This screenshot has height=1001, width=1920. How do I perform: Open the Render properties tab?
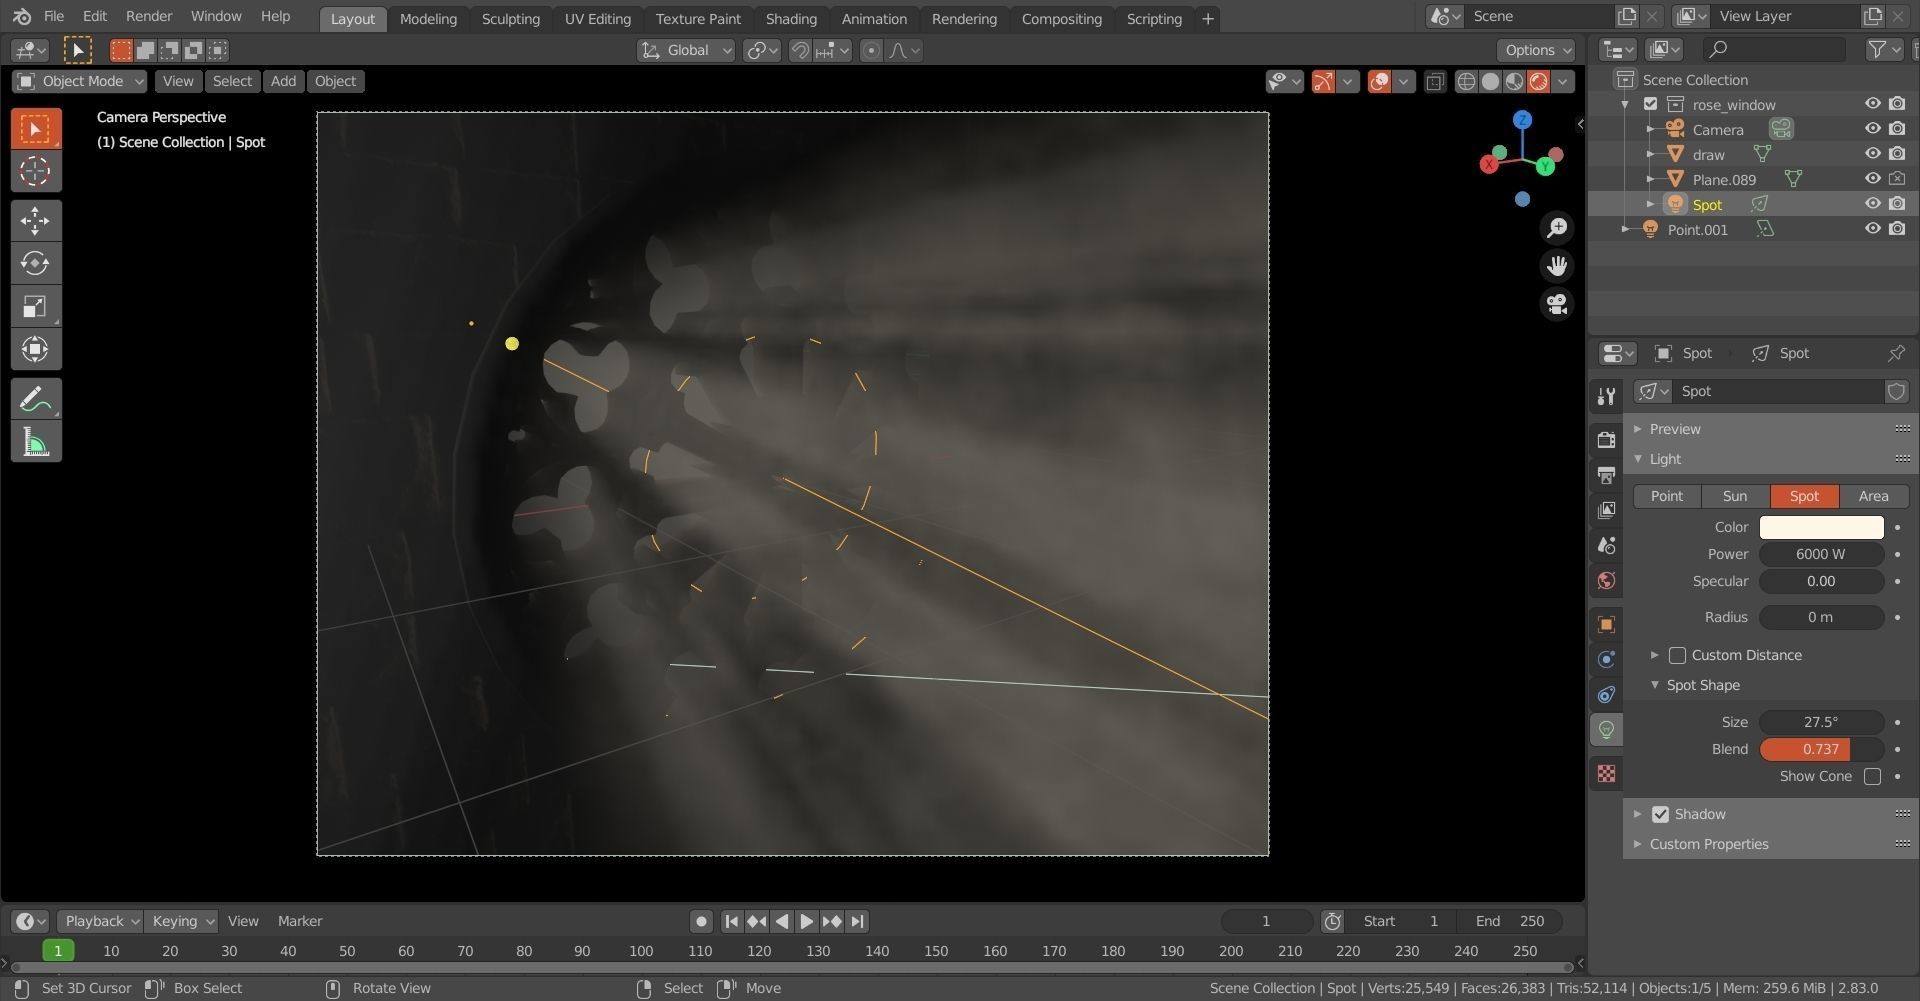(x=1607, y=440)
